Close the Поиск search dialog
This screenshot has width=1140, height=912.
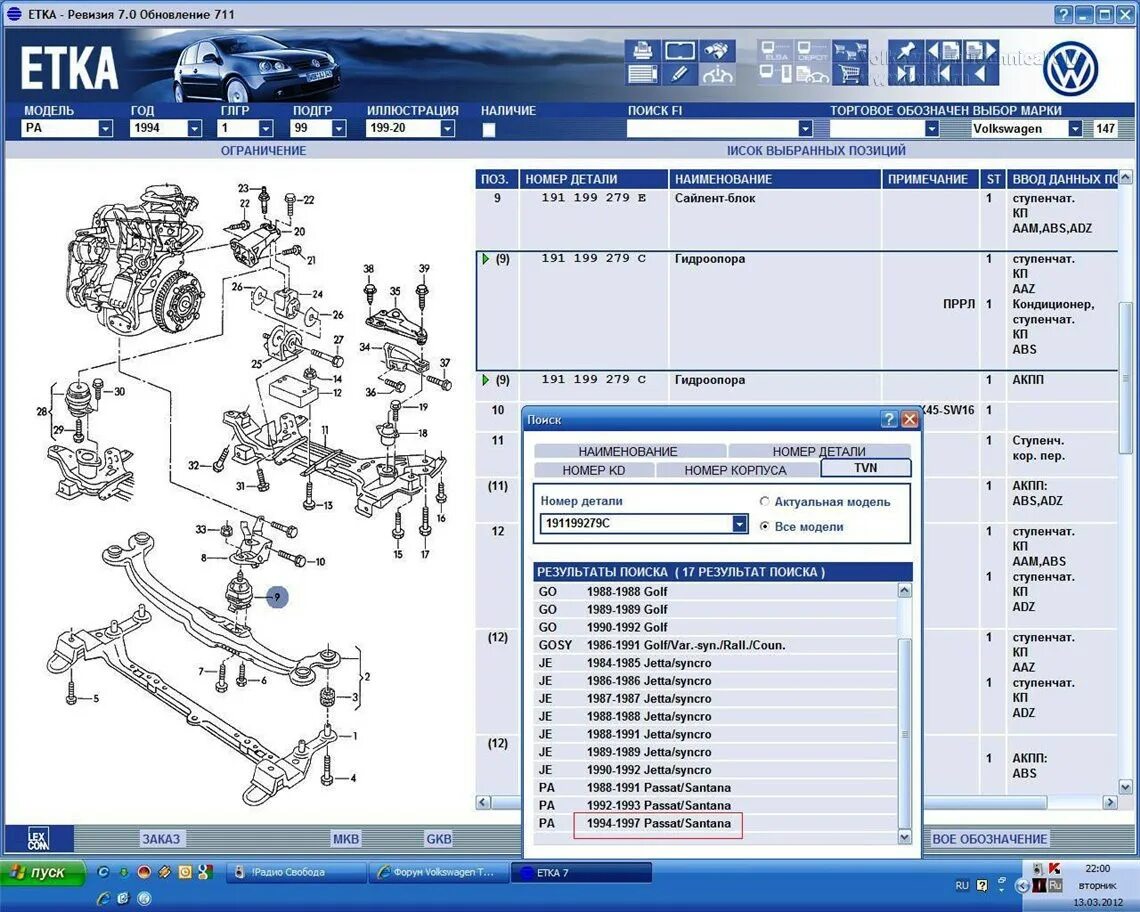[x=910, y=420]
